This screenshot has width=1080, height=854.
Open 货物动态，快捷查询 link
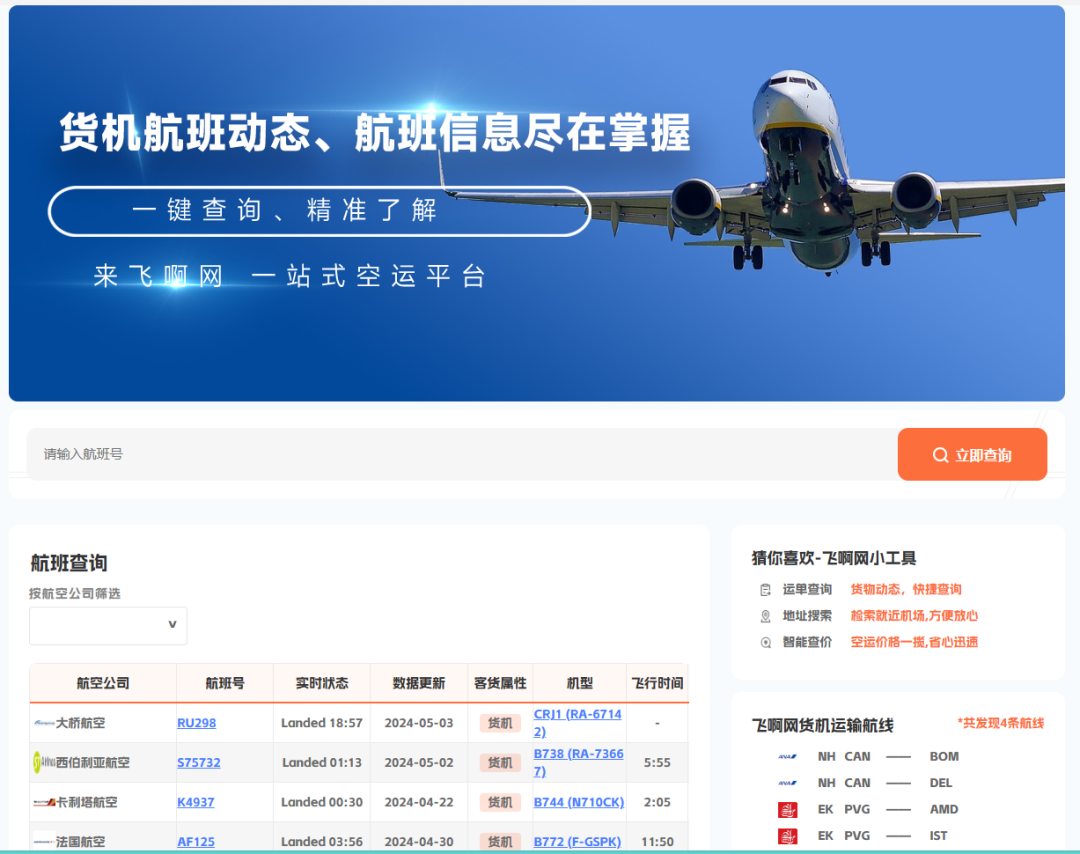coord(906,590)
